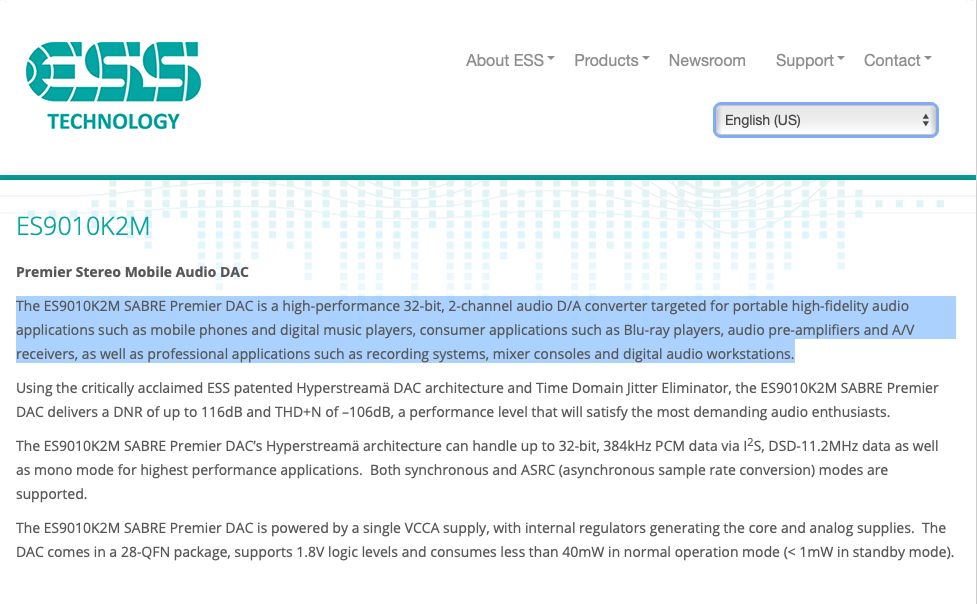977x604 pixels.
Task: Expand the Products dropdown menu
Action: 611,60
